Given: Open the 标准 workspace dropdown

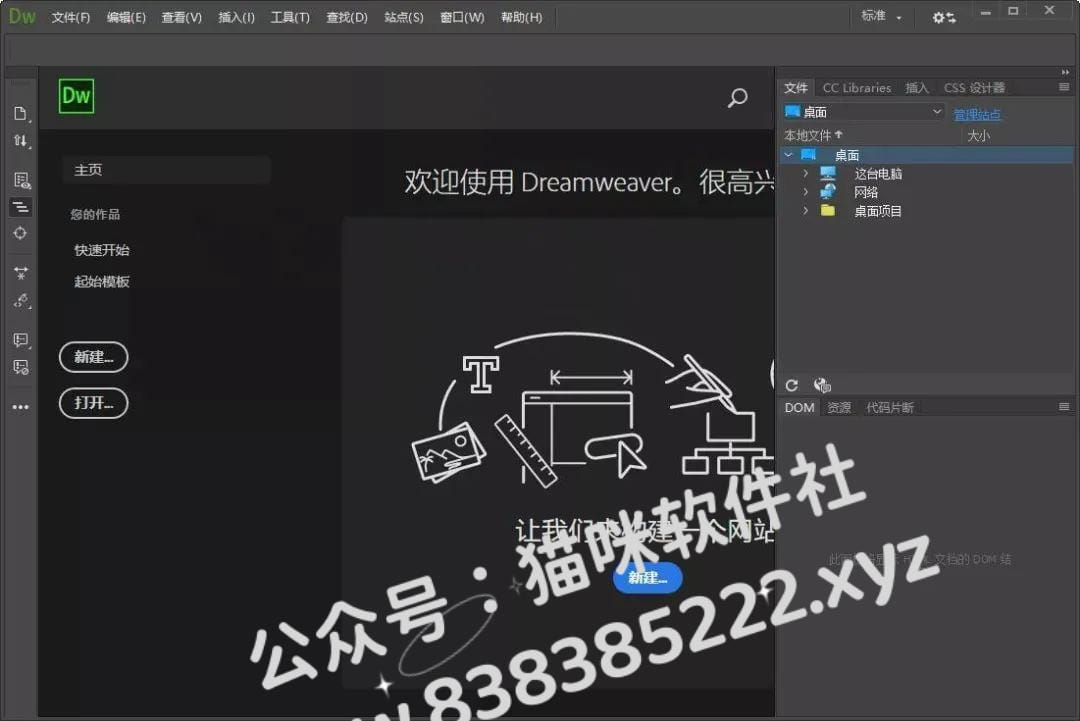Looking at the screenshot, I should click(881, 16).
